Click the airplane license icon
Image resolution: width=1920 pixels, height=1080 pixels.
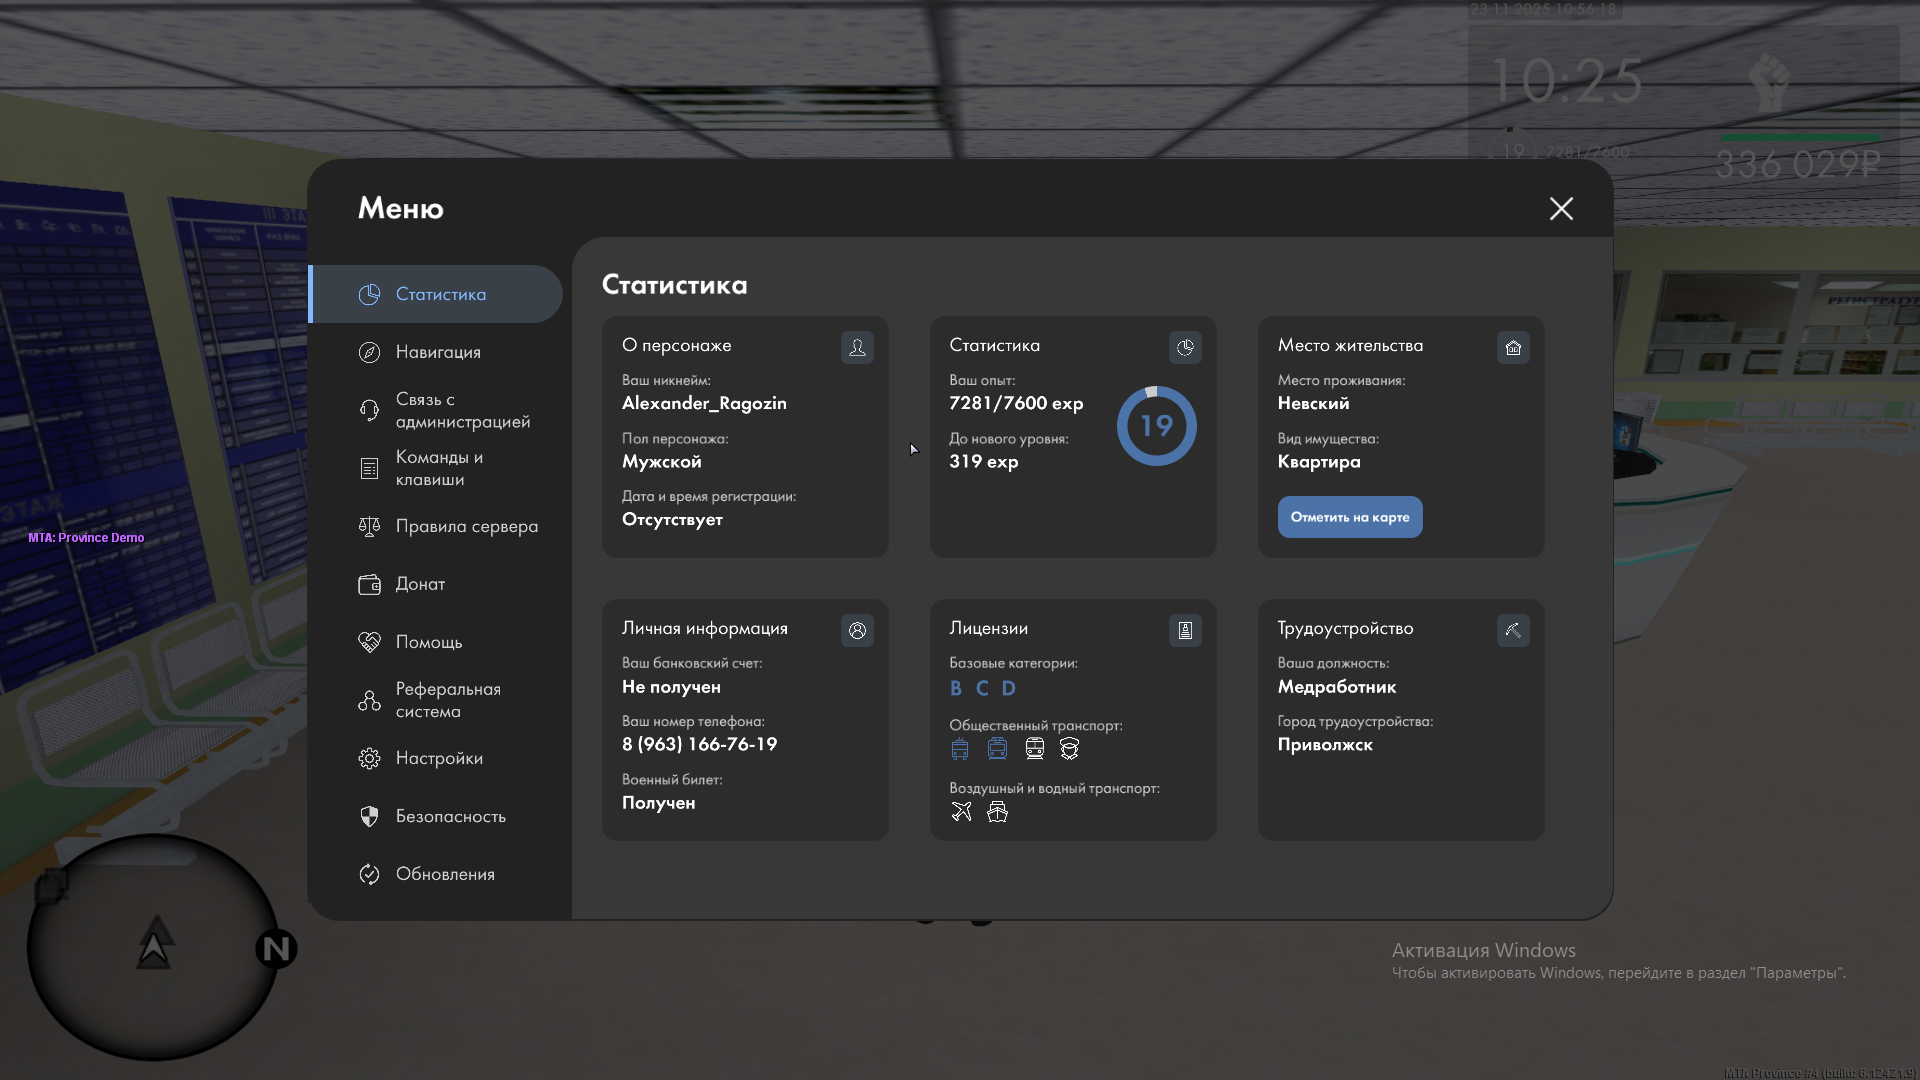[961, 811]
